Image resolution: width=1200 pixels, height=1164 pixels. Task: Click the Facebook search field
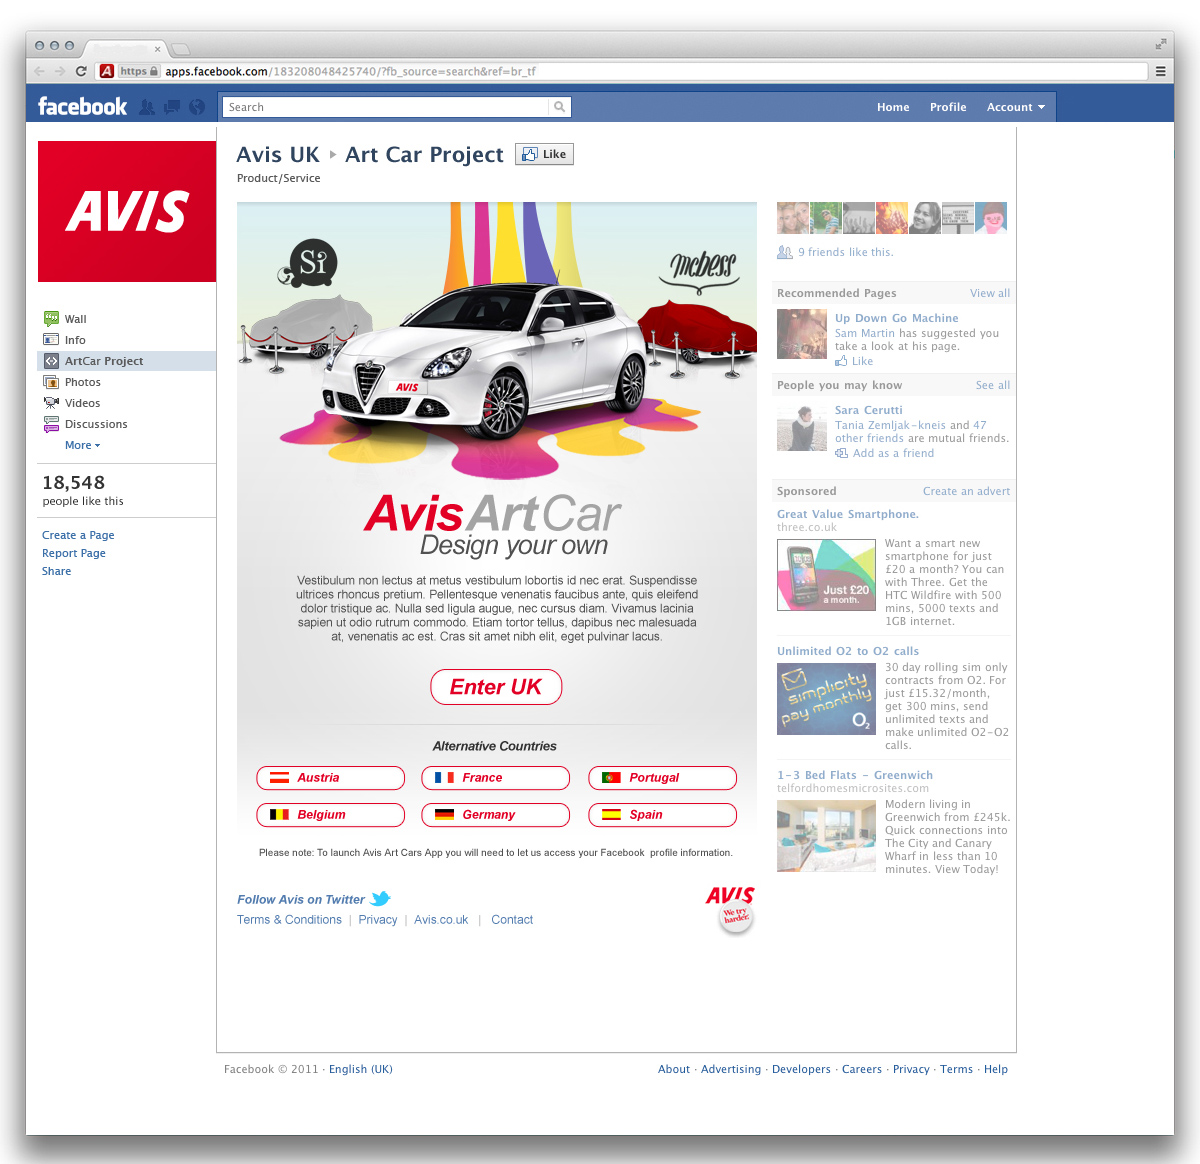pos(385,107)
